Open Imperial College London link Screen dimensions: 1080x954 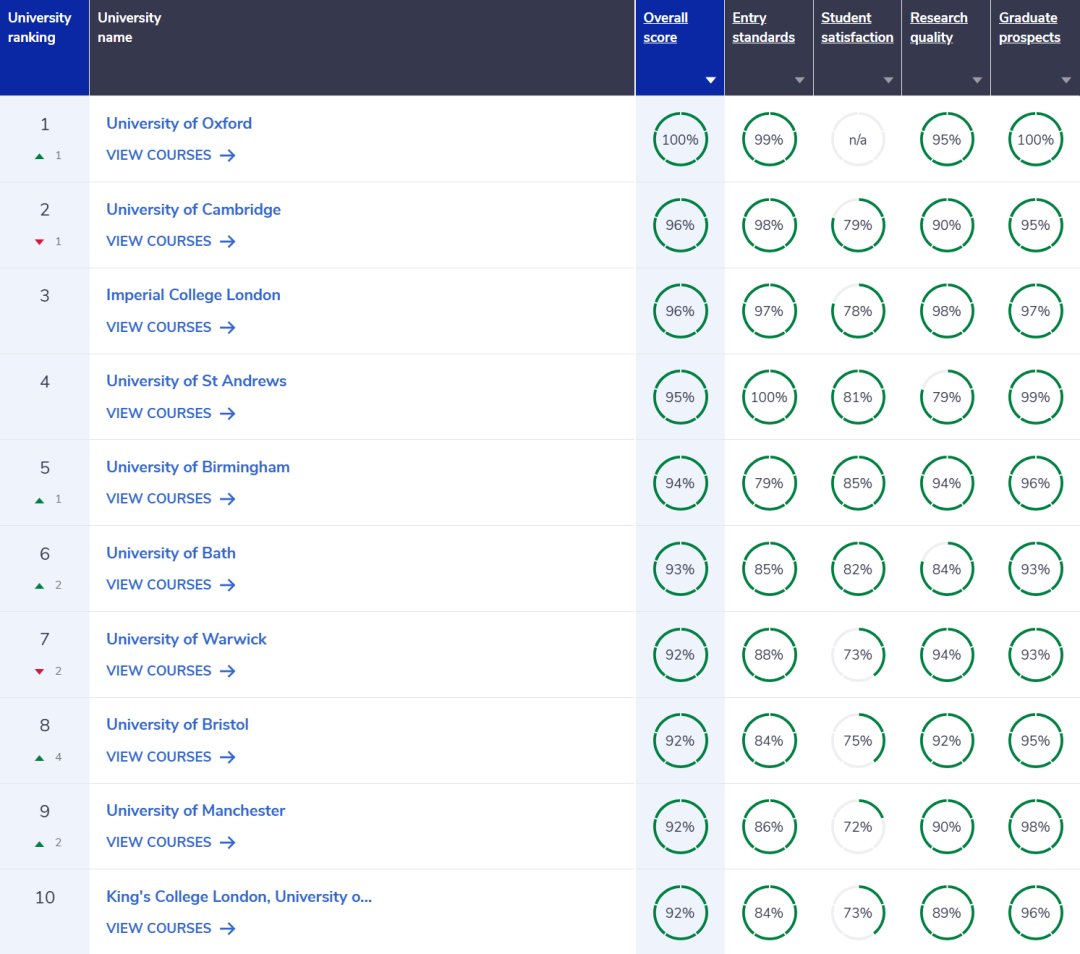pos(193,295)
